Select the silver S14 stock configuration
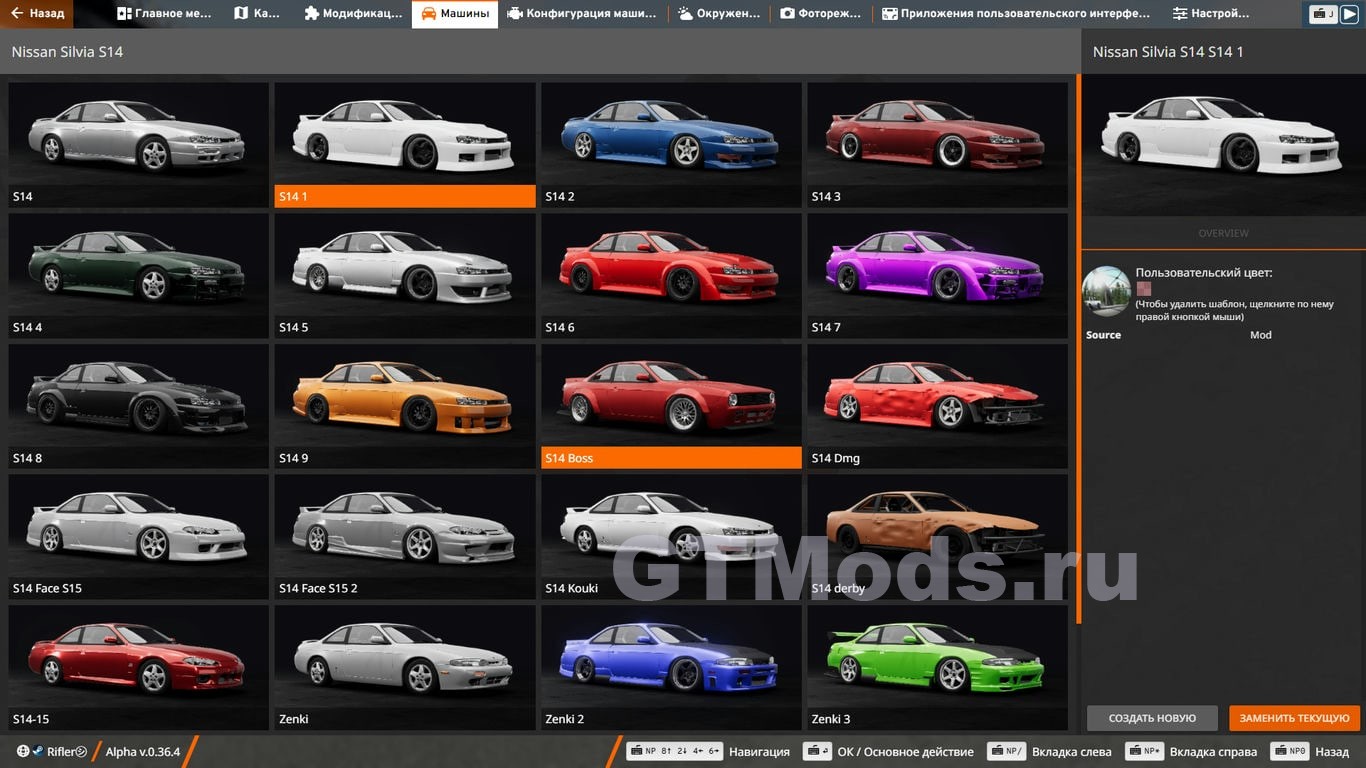 138,144
